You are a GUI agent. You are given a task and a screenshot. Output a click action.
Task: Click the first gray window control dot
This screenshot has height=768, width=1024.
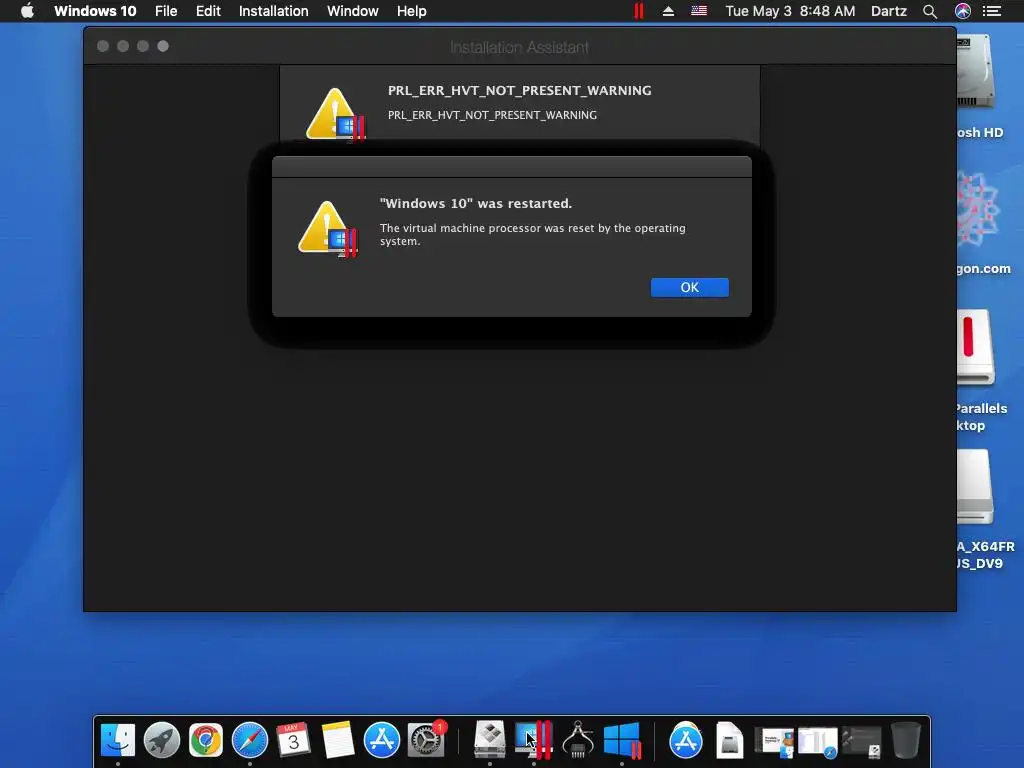pyautogui.click(x=103, y=46)
